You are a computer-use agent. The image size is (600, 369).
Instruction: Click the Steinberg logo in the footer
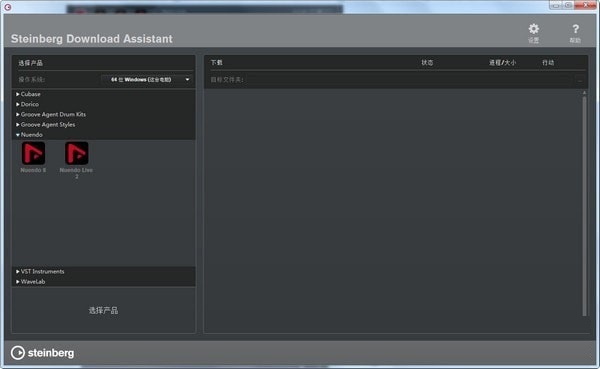[x=42, y=353]
